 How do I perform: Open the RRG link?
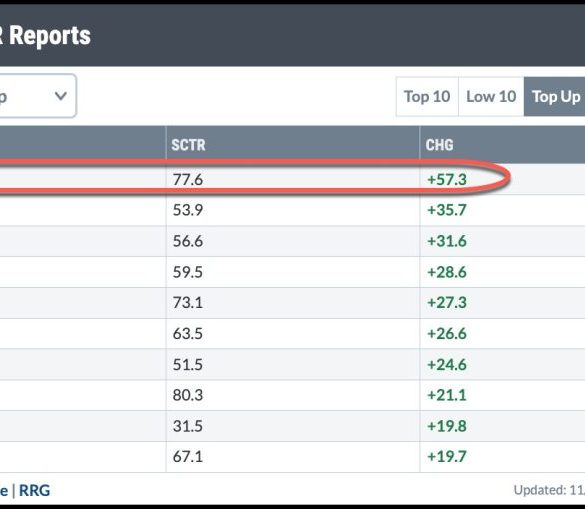coord(34,490)
